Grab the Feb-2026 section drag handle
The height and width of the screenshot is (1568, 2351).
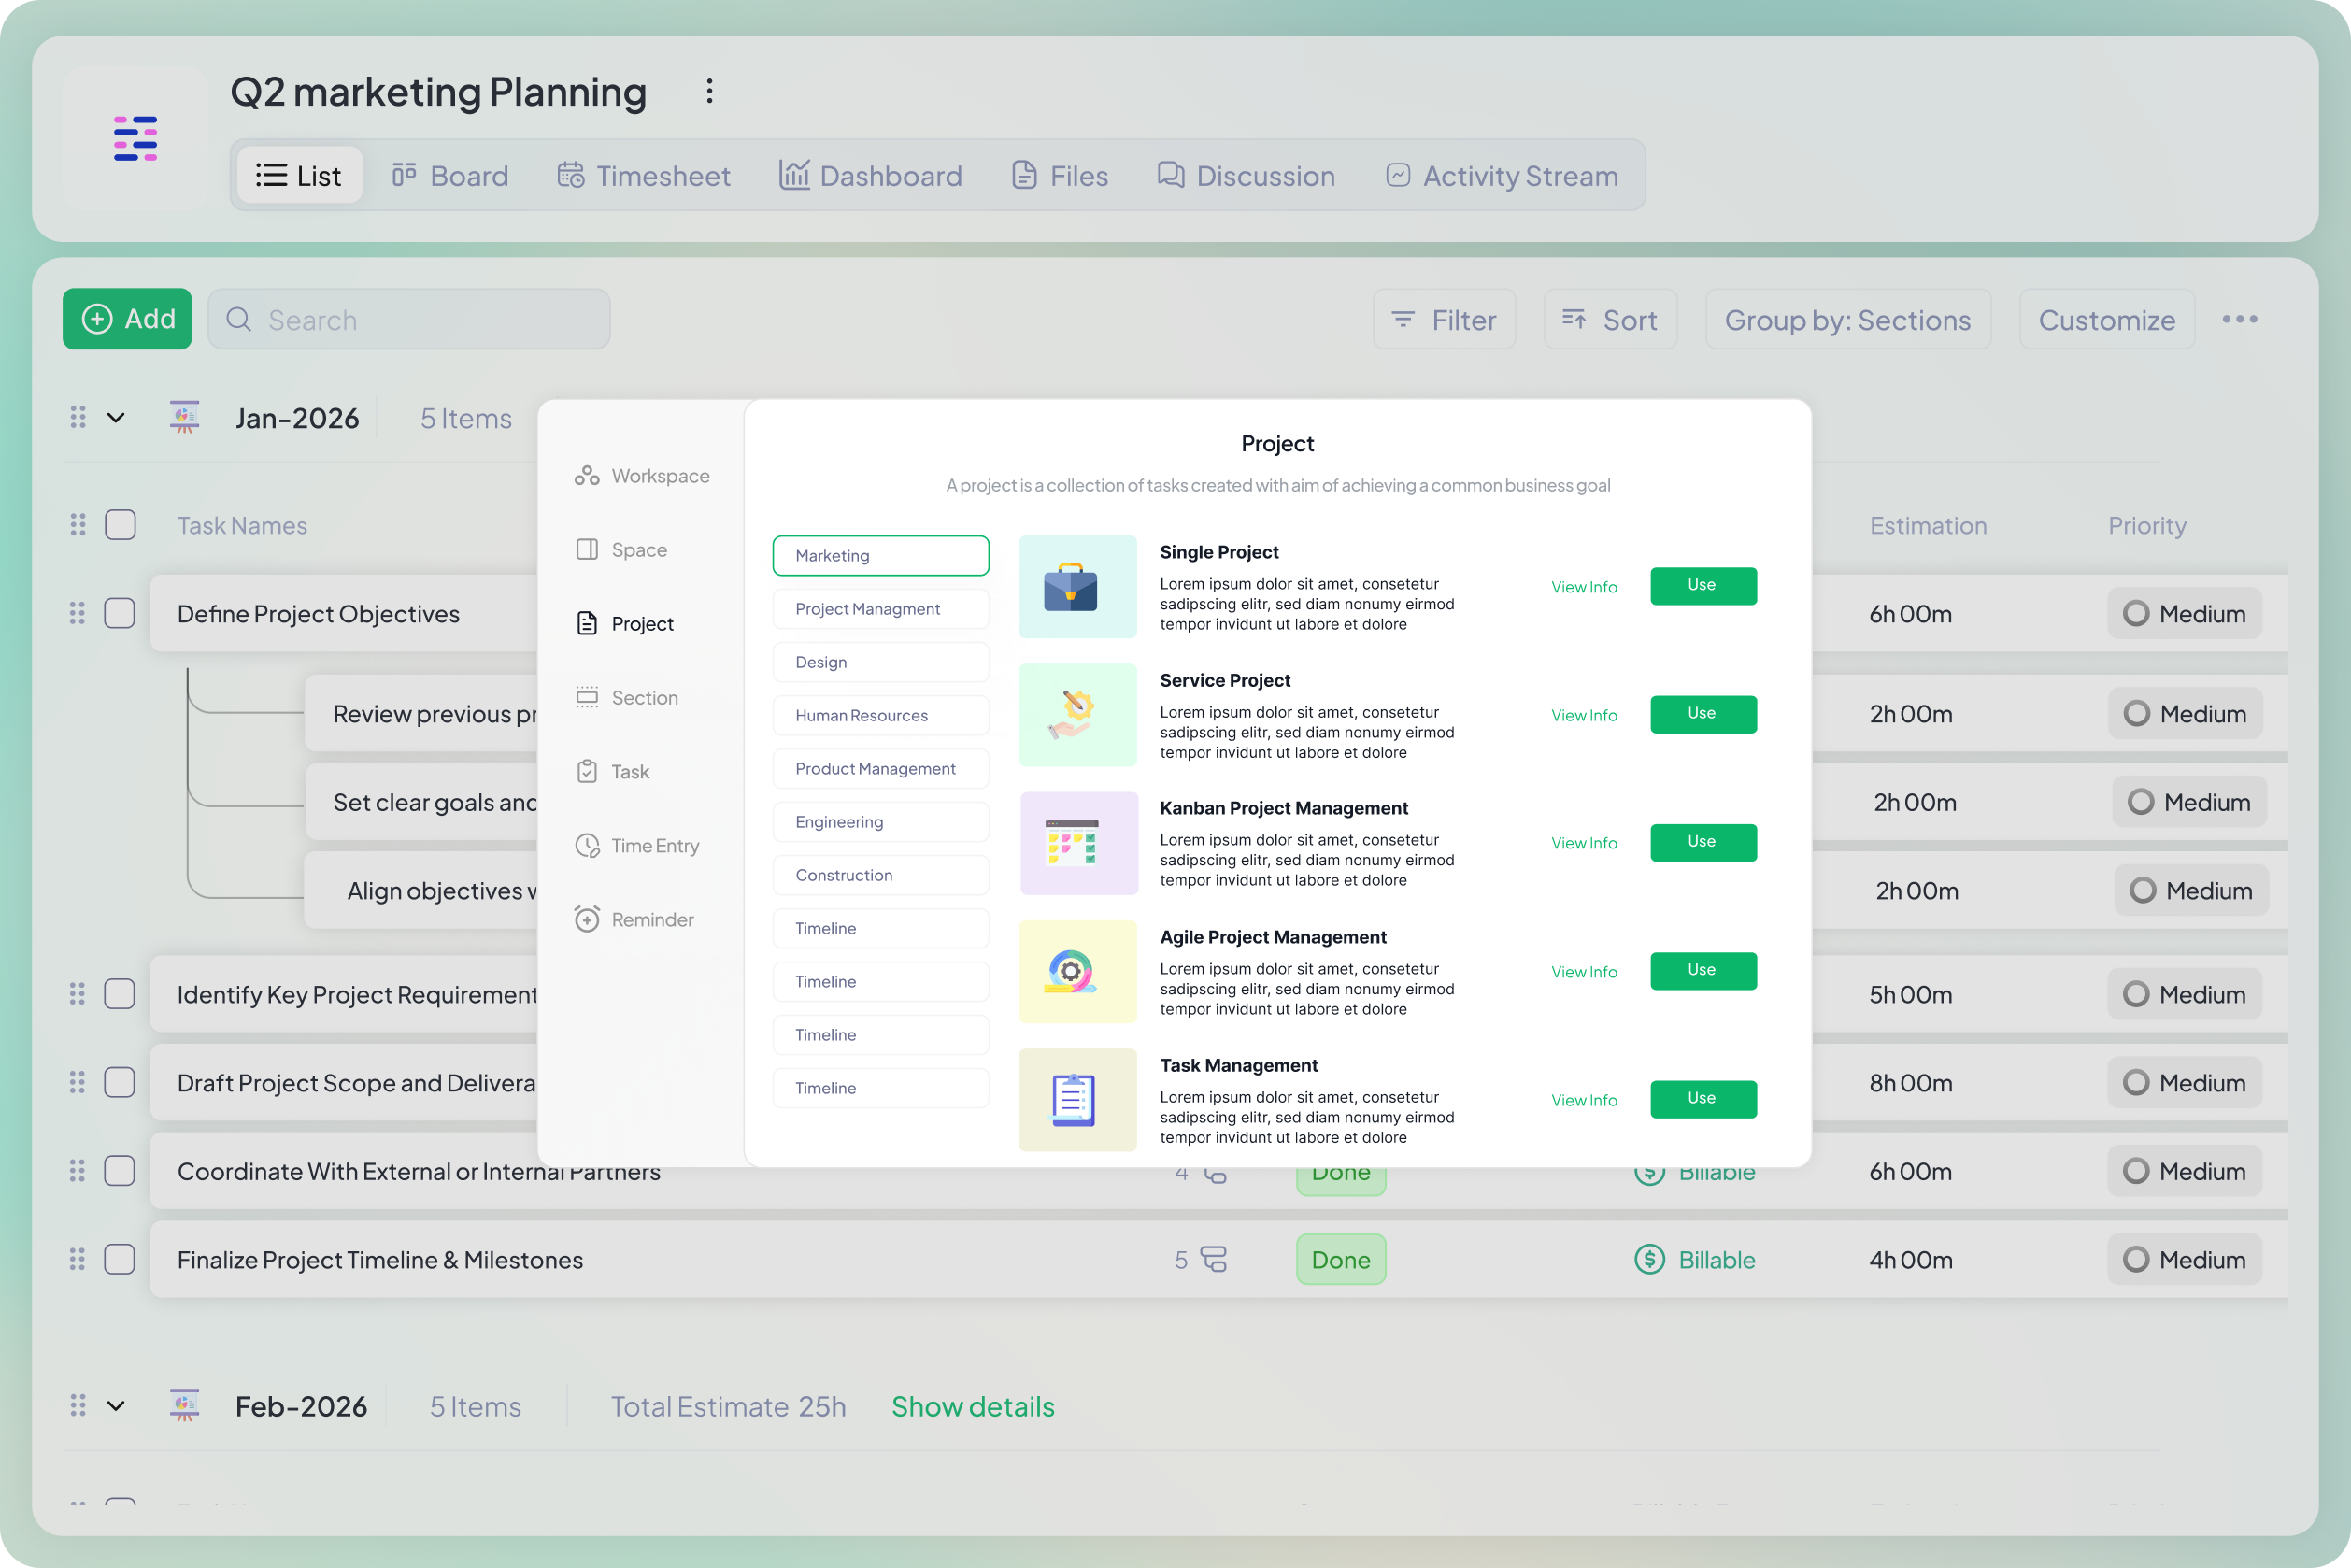78,1405
